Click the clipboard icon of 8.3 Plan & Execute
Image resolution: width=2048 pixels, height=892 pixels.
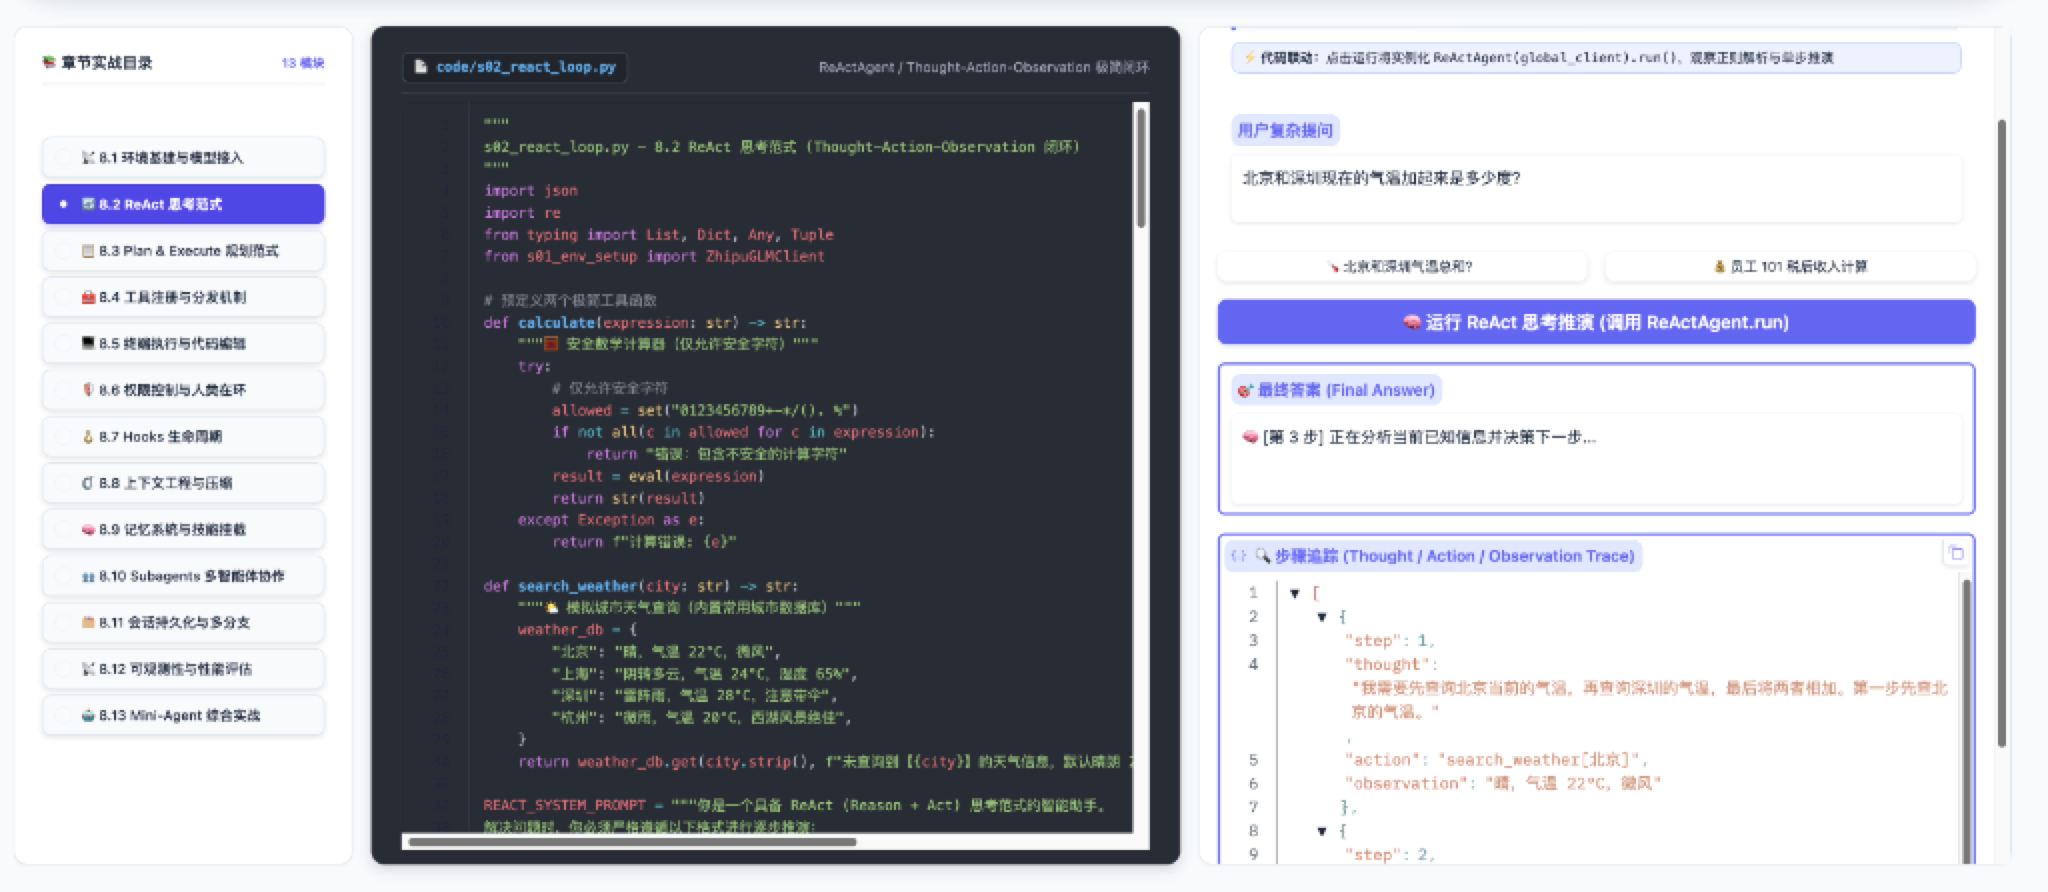(88, 251)
